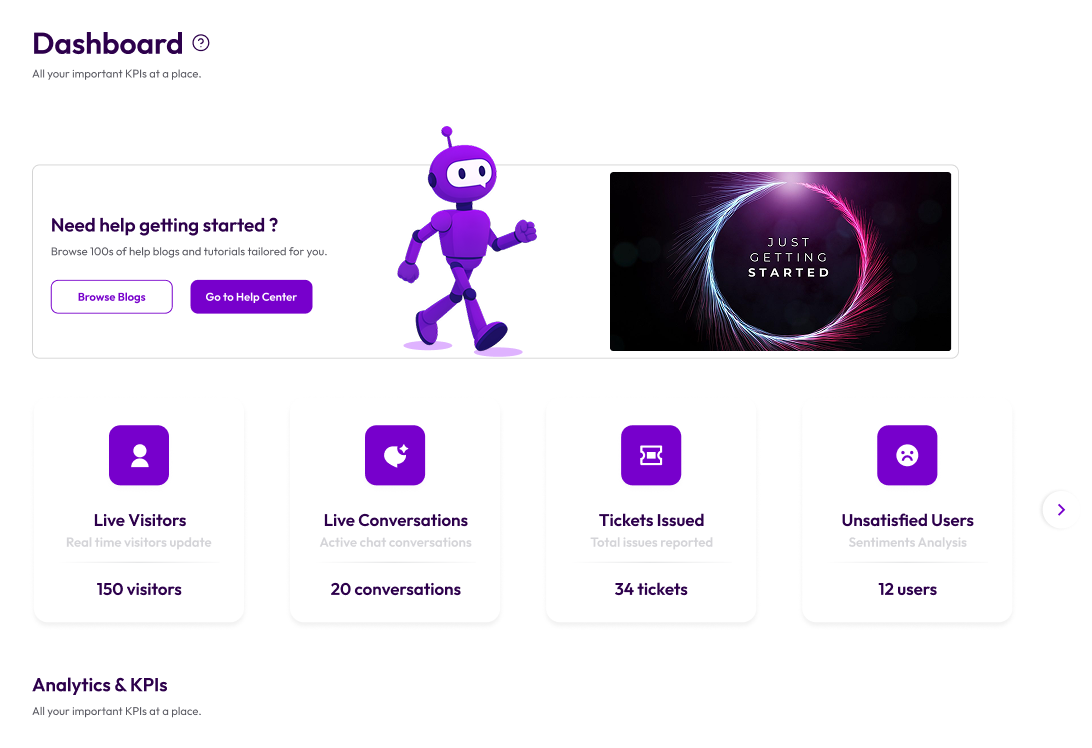
Task: Click the Tickets Issued ticket icon
Action: click(x=651, y=456)
